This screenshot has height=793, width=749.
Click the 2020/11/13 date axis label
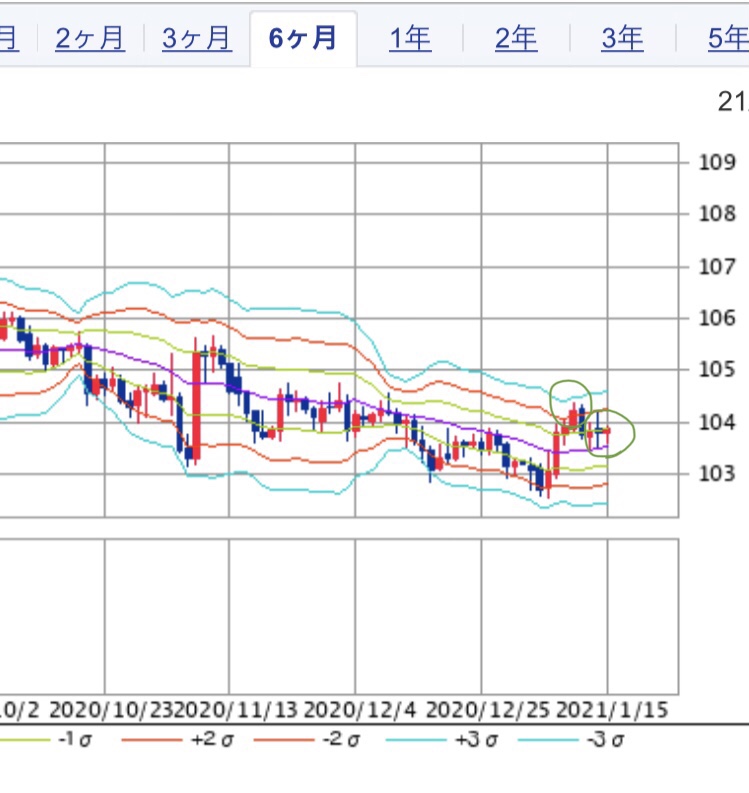click(x=238, y=710)
